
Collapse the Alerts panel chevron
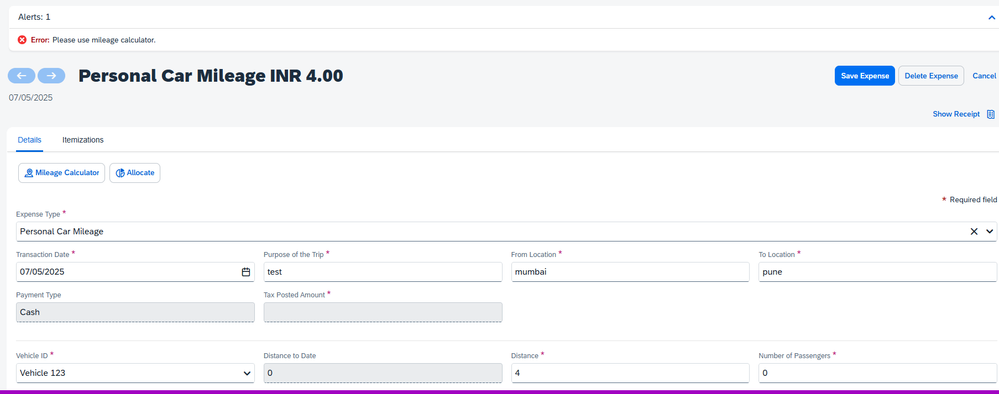(991, 18)
